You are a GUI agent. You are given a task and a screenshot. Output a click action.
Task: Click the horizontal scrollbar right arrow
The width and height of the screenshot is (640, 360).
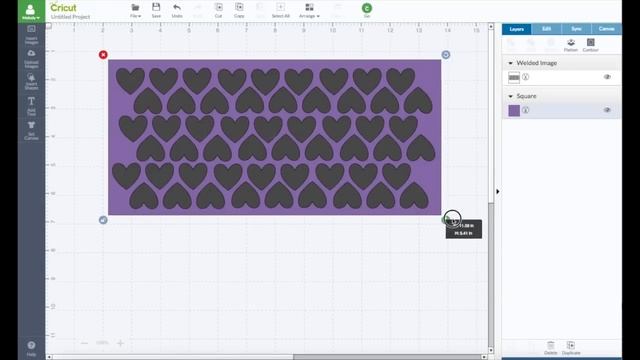pyautogui.click(x=484, y=357)
